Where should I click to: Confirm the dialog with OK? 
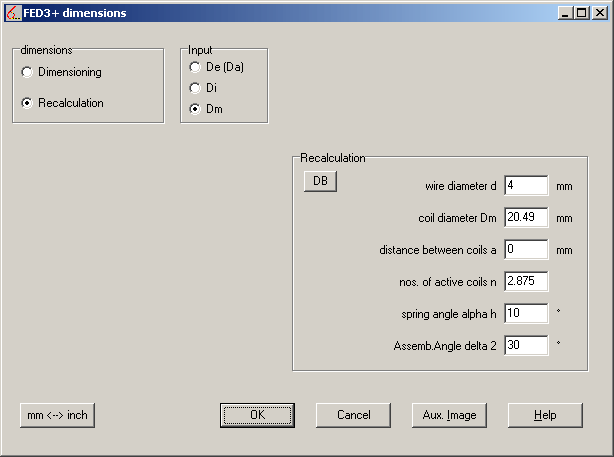pos(257,415)
